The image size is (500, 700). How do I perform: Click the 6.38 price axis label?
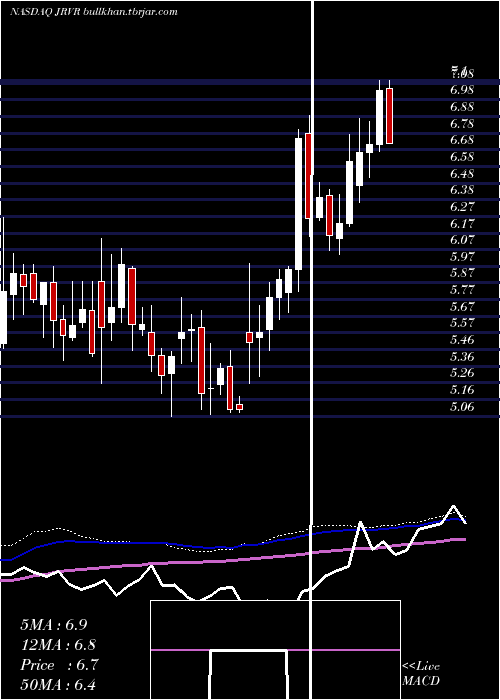(462, 190)
